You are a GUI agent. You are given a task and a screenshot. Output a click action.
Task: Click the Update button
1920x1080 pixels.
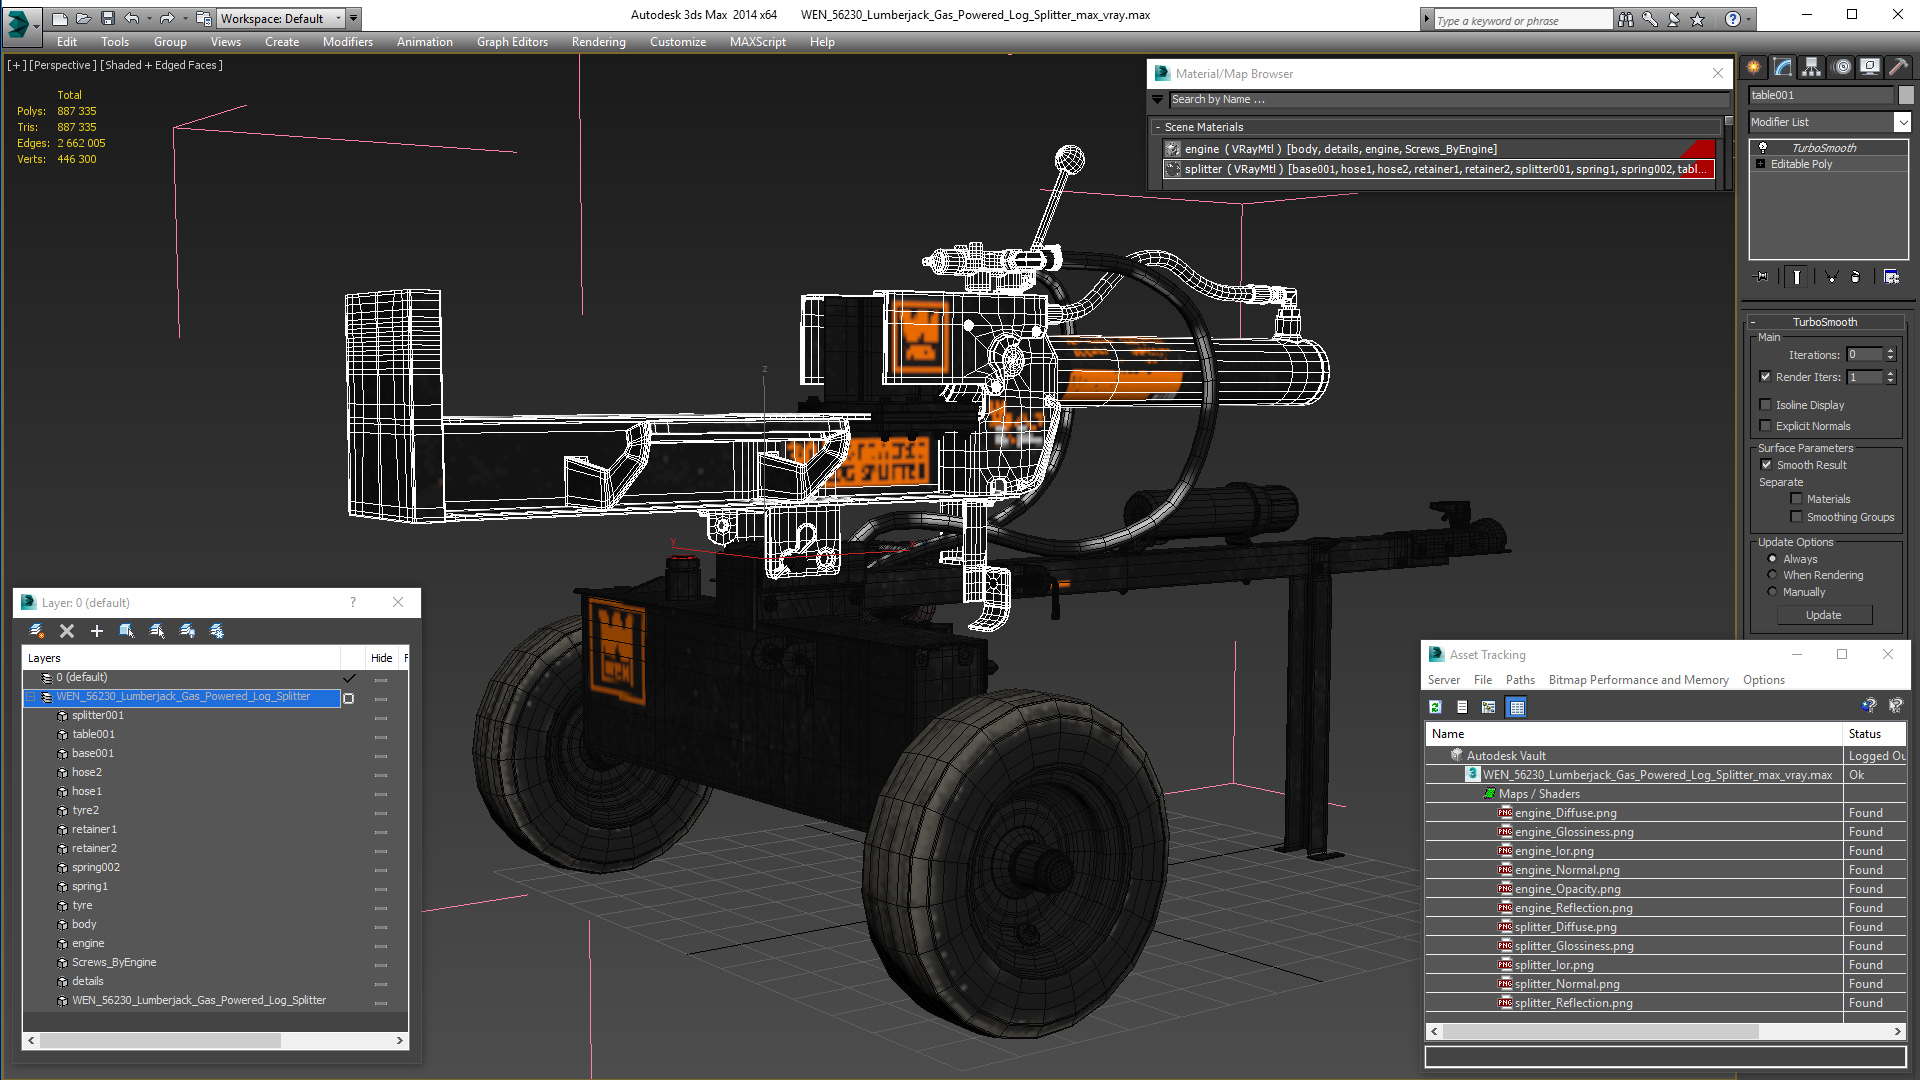click(x=1823, y=615)
